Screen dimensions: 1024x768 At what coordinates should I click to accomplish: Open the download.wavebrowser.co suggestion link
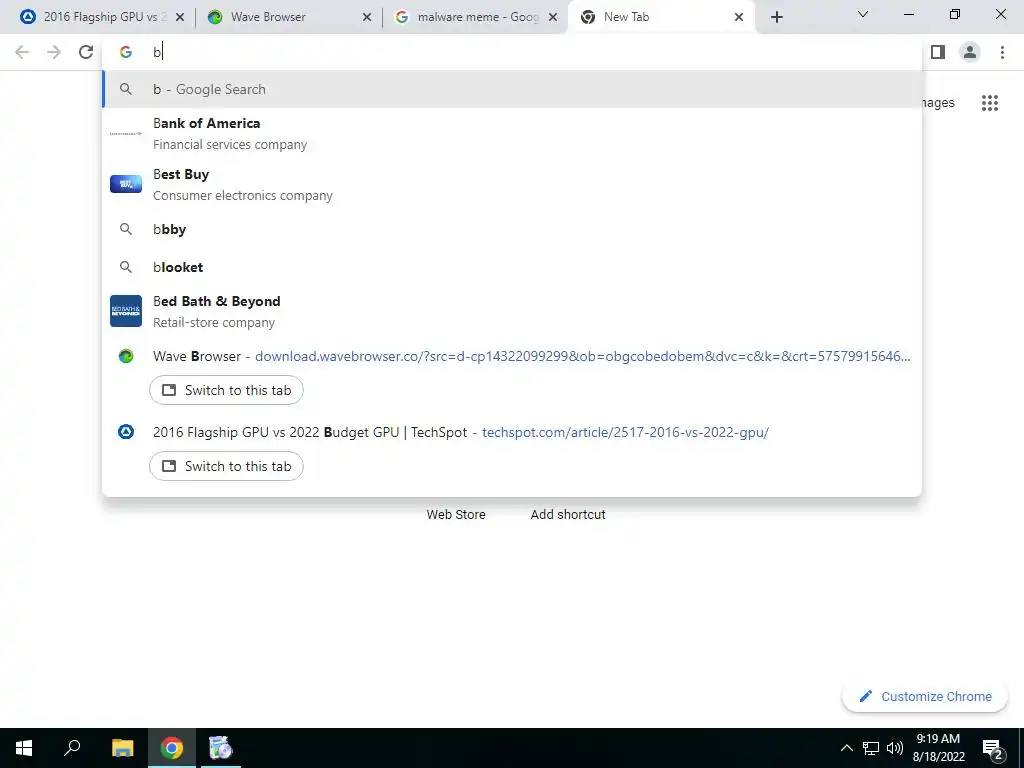583,357
